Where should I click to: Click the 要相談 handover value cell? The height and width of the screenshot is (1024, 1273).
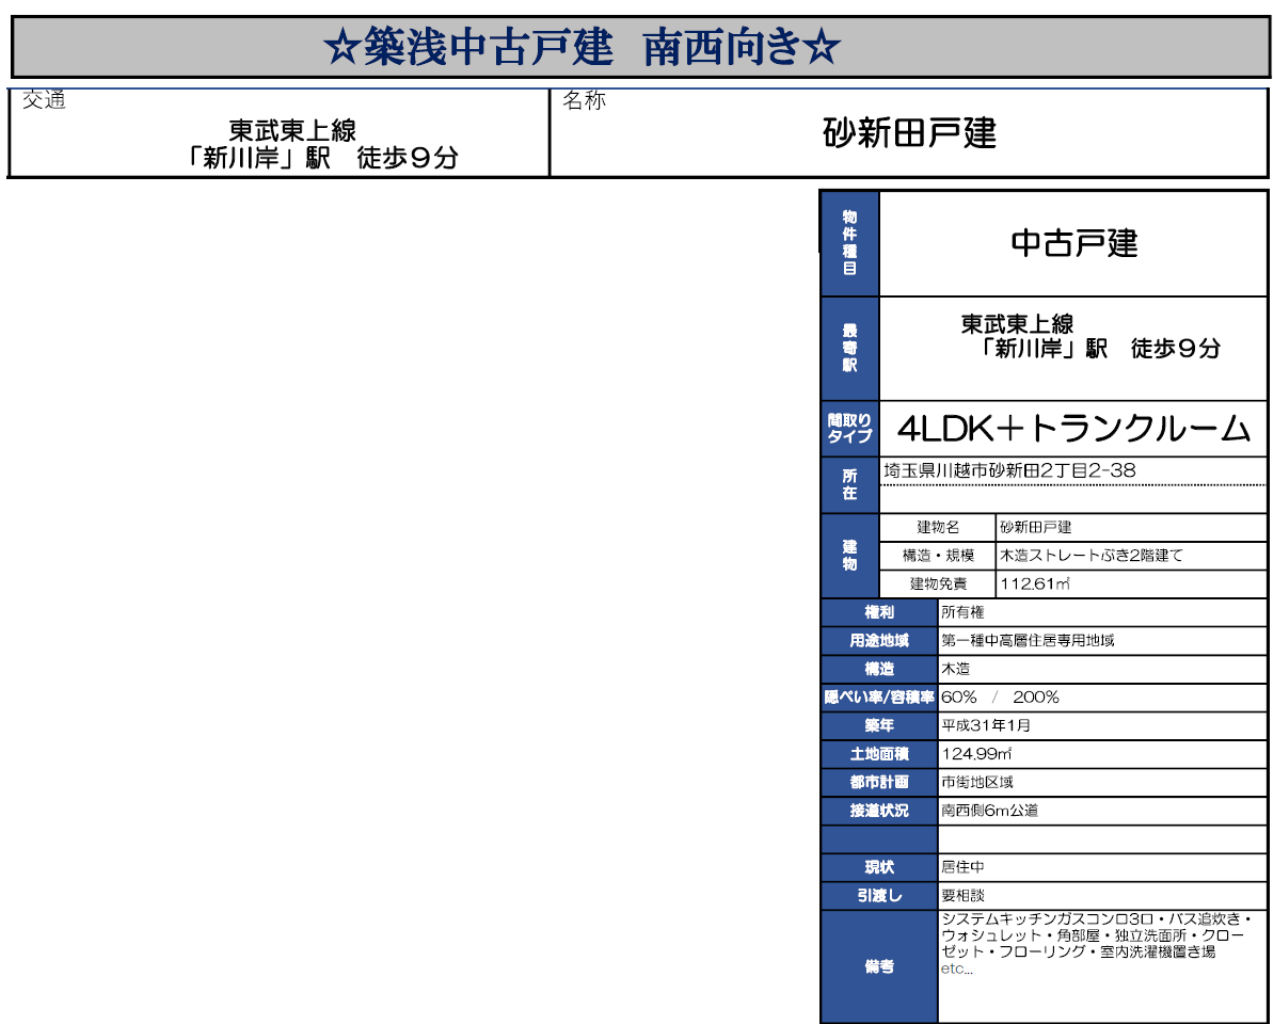pos(963,895)
